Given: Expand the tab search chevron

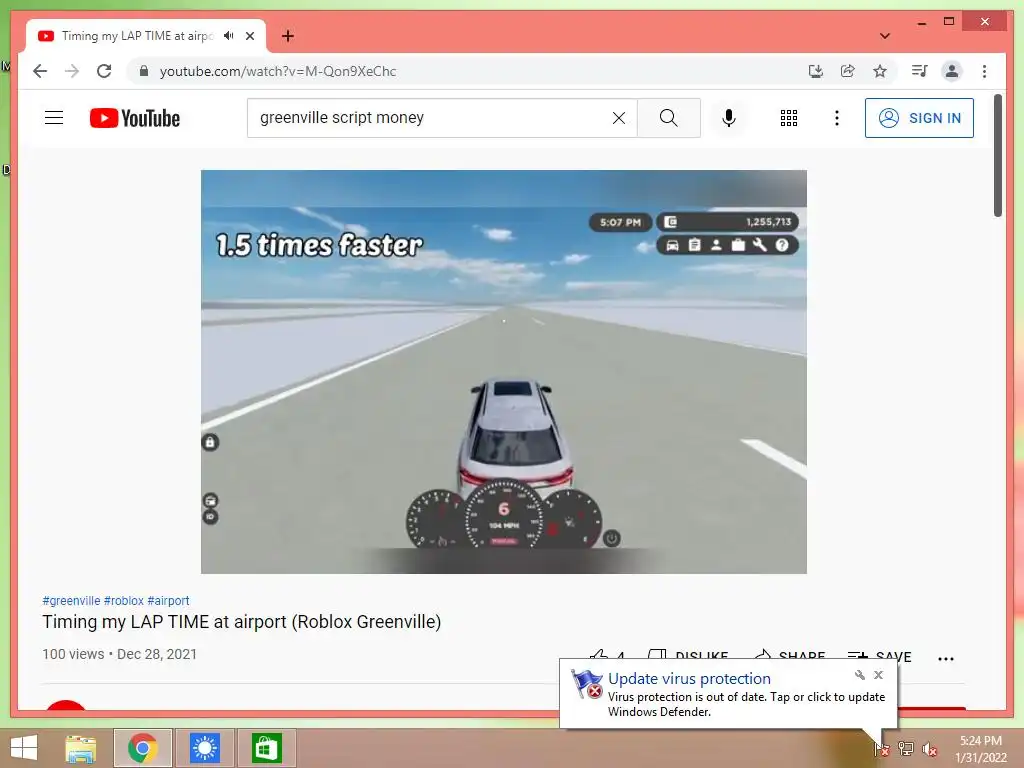Looking at the screenshot, I should coord(885,36).
